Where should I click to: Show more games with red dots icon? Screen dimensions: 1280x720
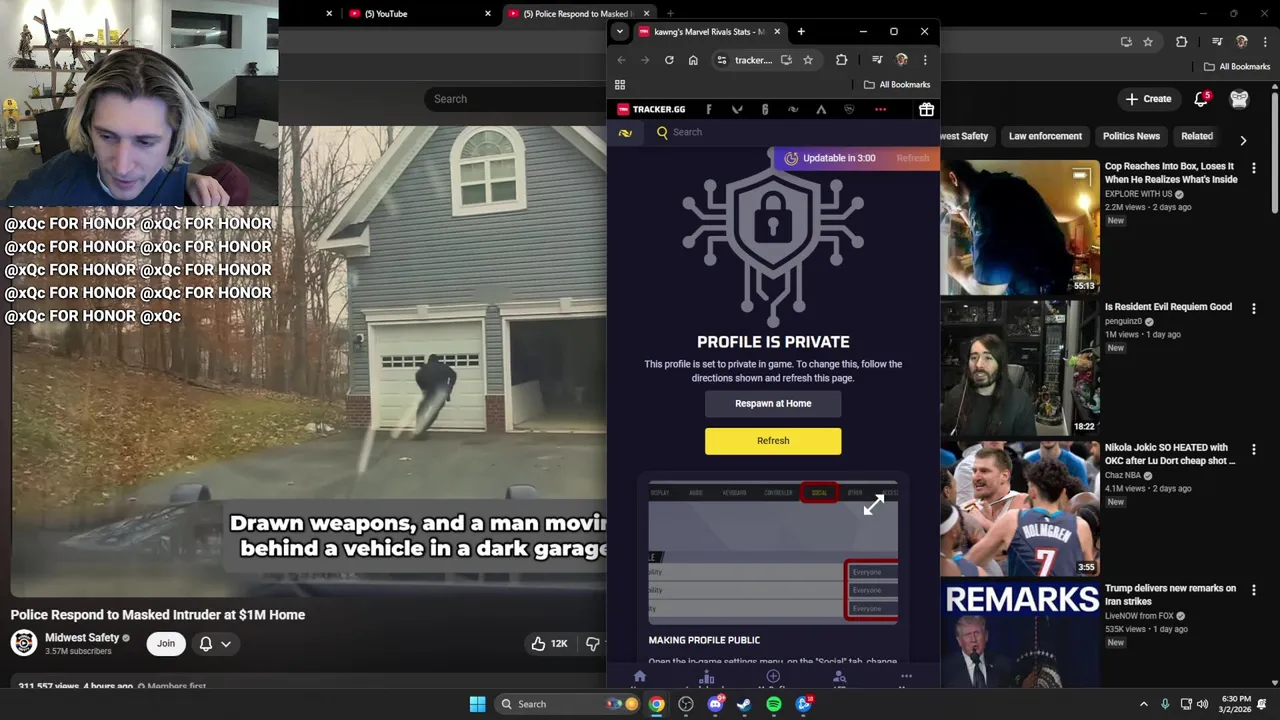tap(880, 109)
